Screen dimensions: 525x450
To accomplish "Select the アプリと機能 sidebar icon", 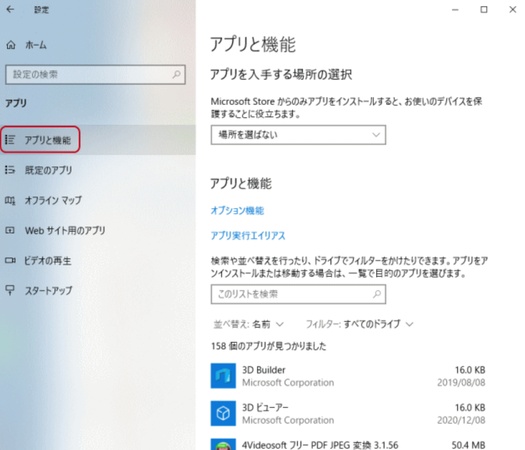I will click(10, 140).
